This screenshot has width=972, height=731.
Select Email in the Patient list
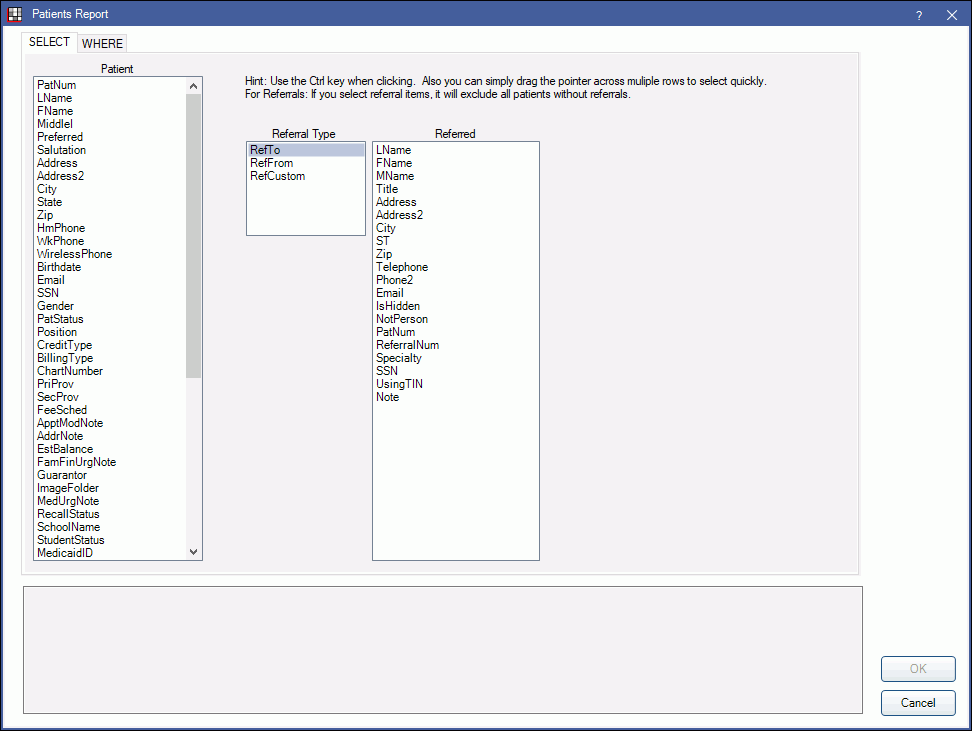point(110,280)
